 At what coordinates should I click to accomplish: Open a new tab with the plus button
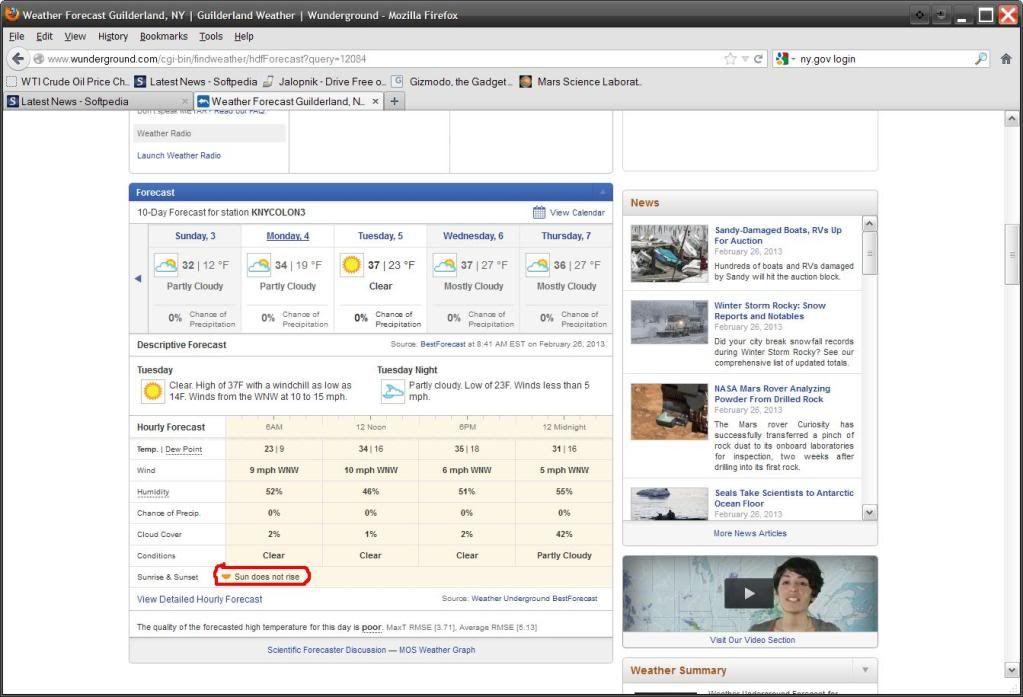click(394, 101)
